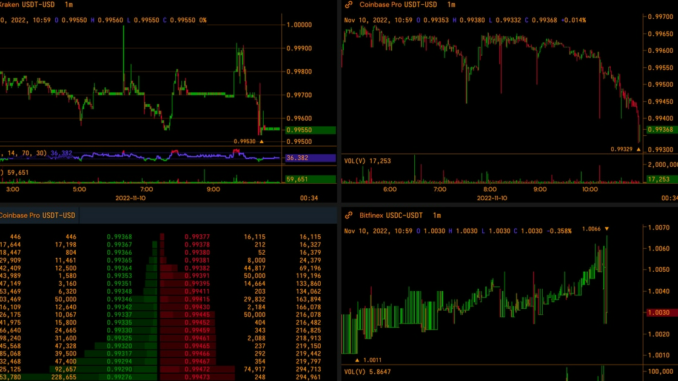Image resolution: width=678 pixels, height=381 pixels.
Task: Open the Coinbase Pro USDT-USD order book tab
Action: (38, 215)
